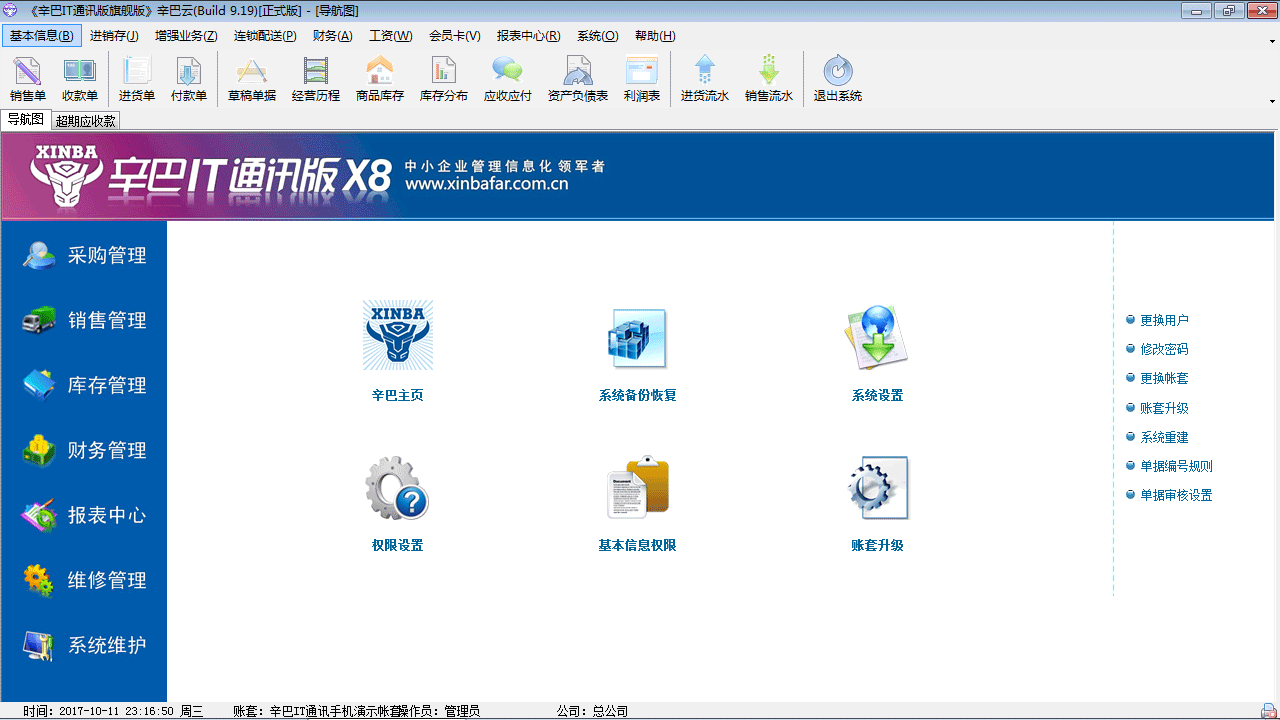
Task: Click the 销售流水 arrow icon
Action: coord(769,79)
